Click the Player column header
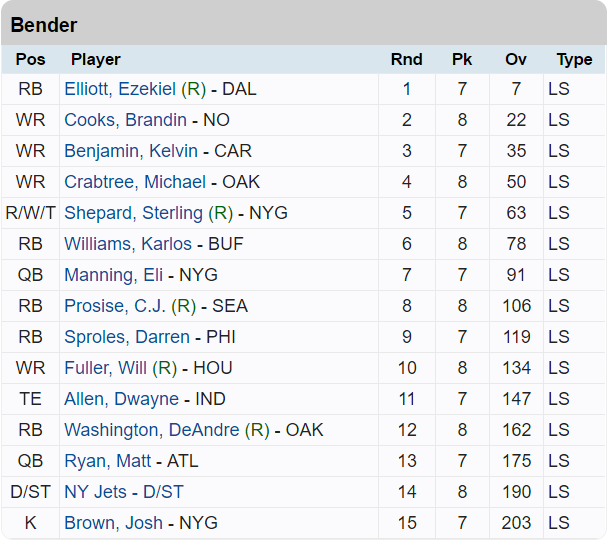The image size is (608, 548). (x=96, y=60)
